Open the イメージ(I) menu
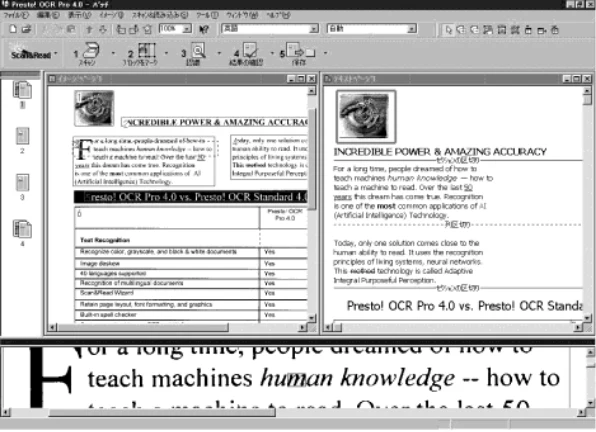The image size is (596, 432). click(x=111, y=15)
